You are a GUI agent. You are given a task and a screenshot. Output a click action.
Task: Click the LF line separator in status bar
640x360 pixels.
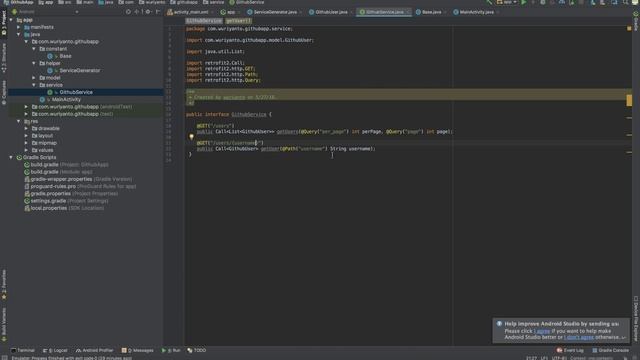pyautogui.click(x=544, y=358)
